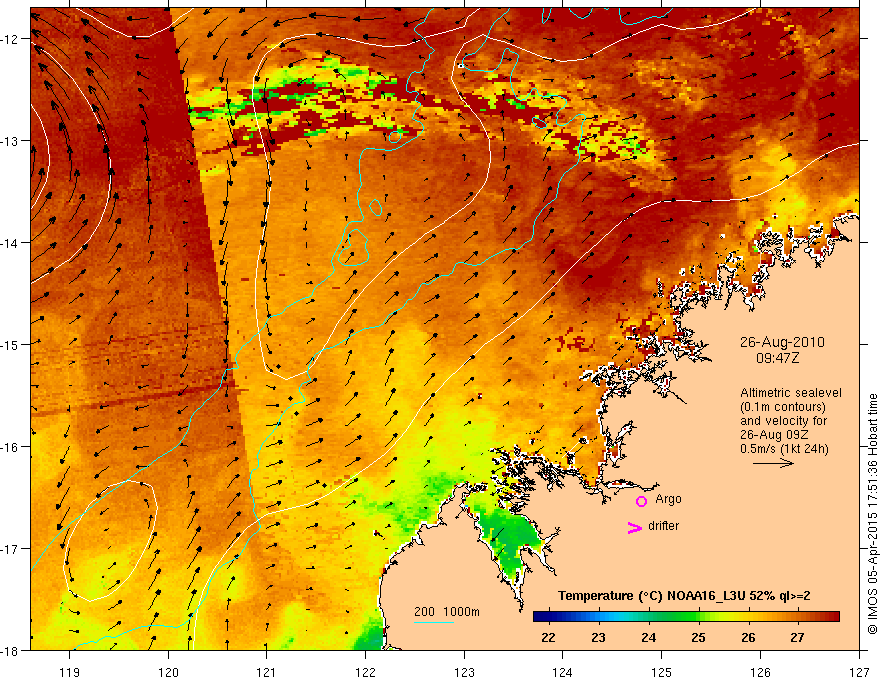Screen dimensions: 880x680
Task: Click the 'drifter' legend label
Action: click(x=663, y=526)
